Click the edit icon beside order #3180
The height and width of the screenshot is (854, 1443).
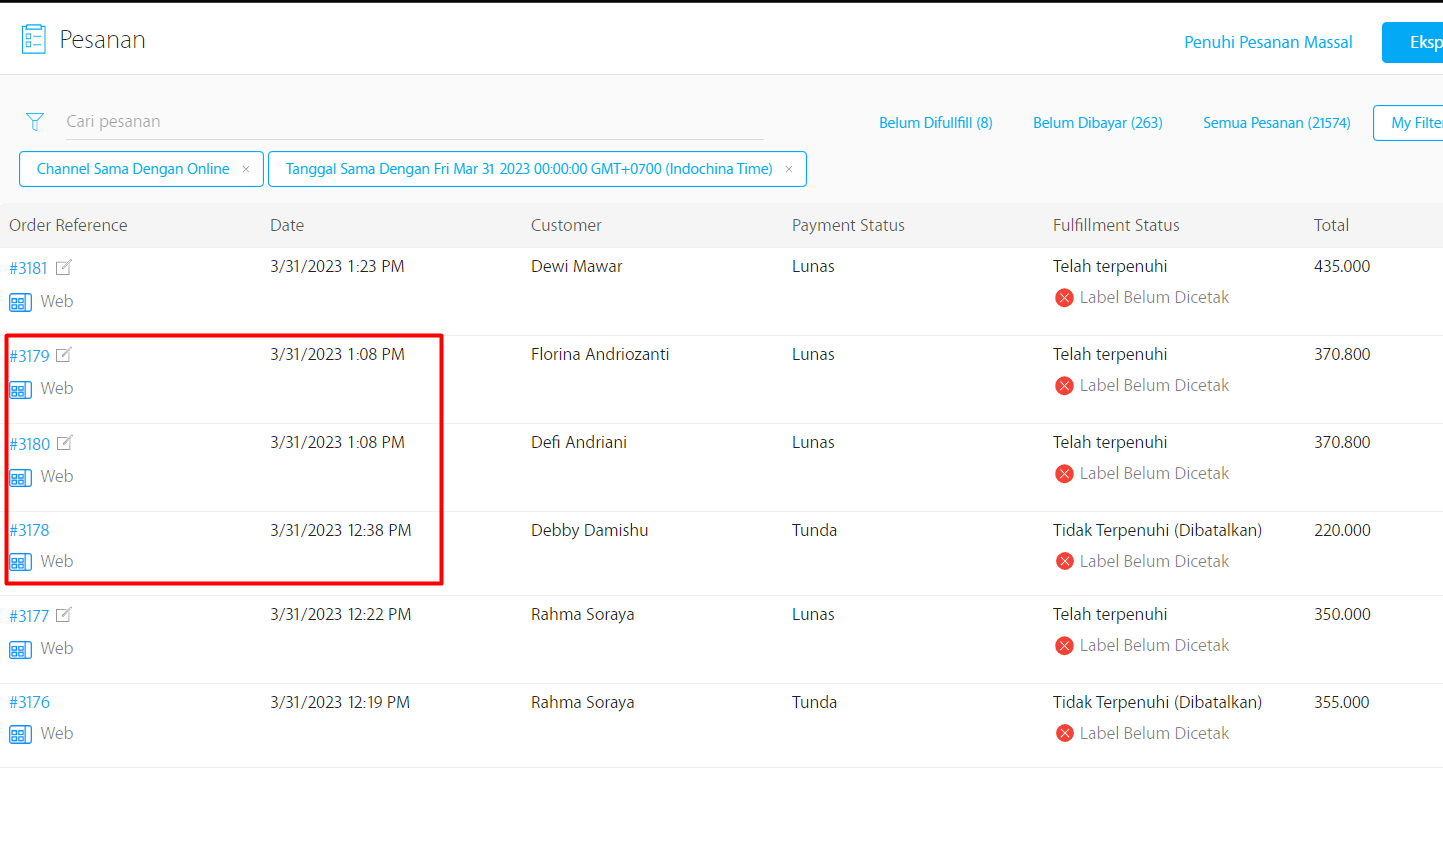pyautogui.click(x=65, y=443)
